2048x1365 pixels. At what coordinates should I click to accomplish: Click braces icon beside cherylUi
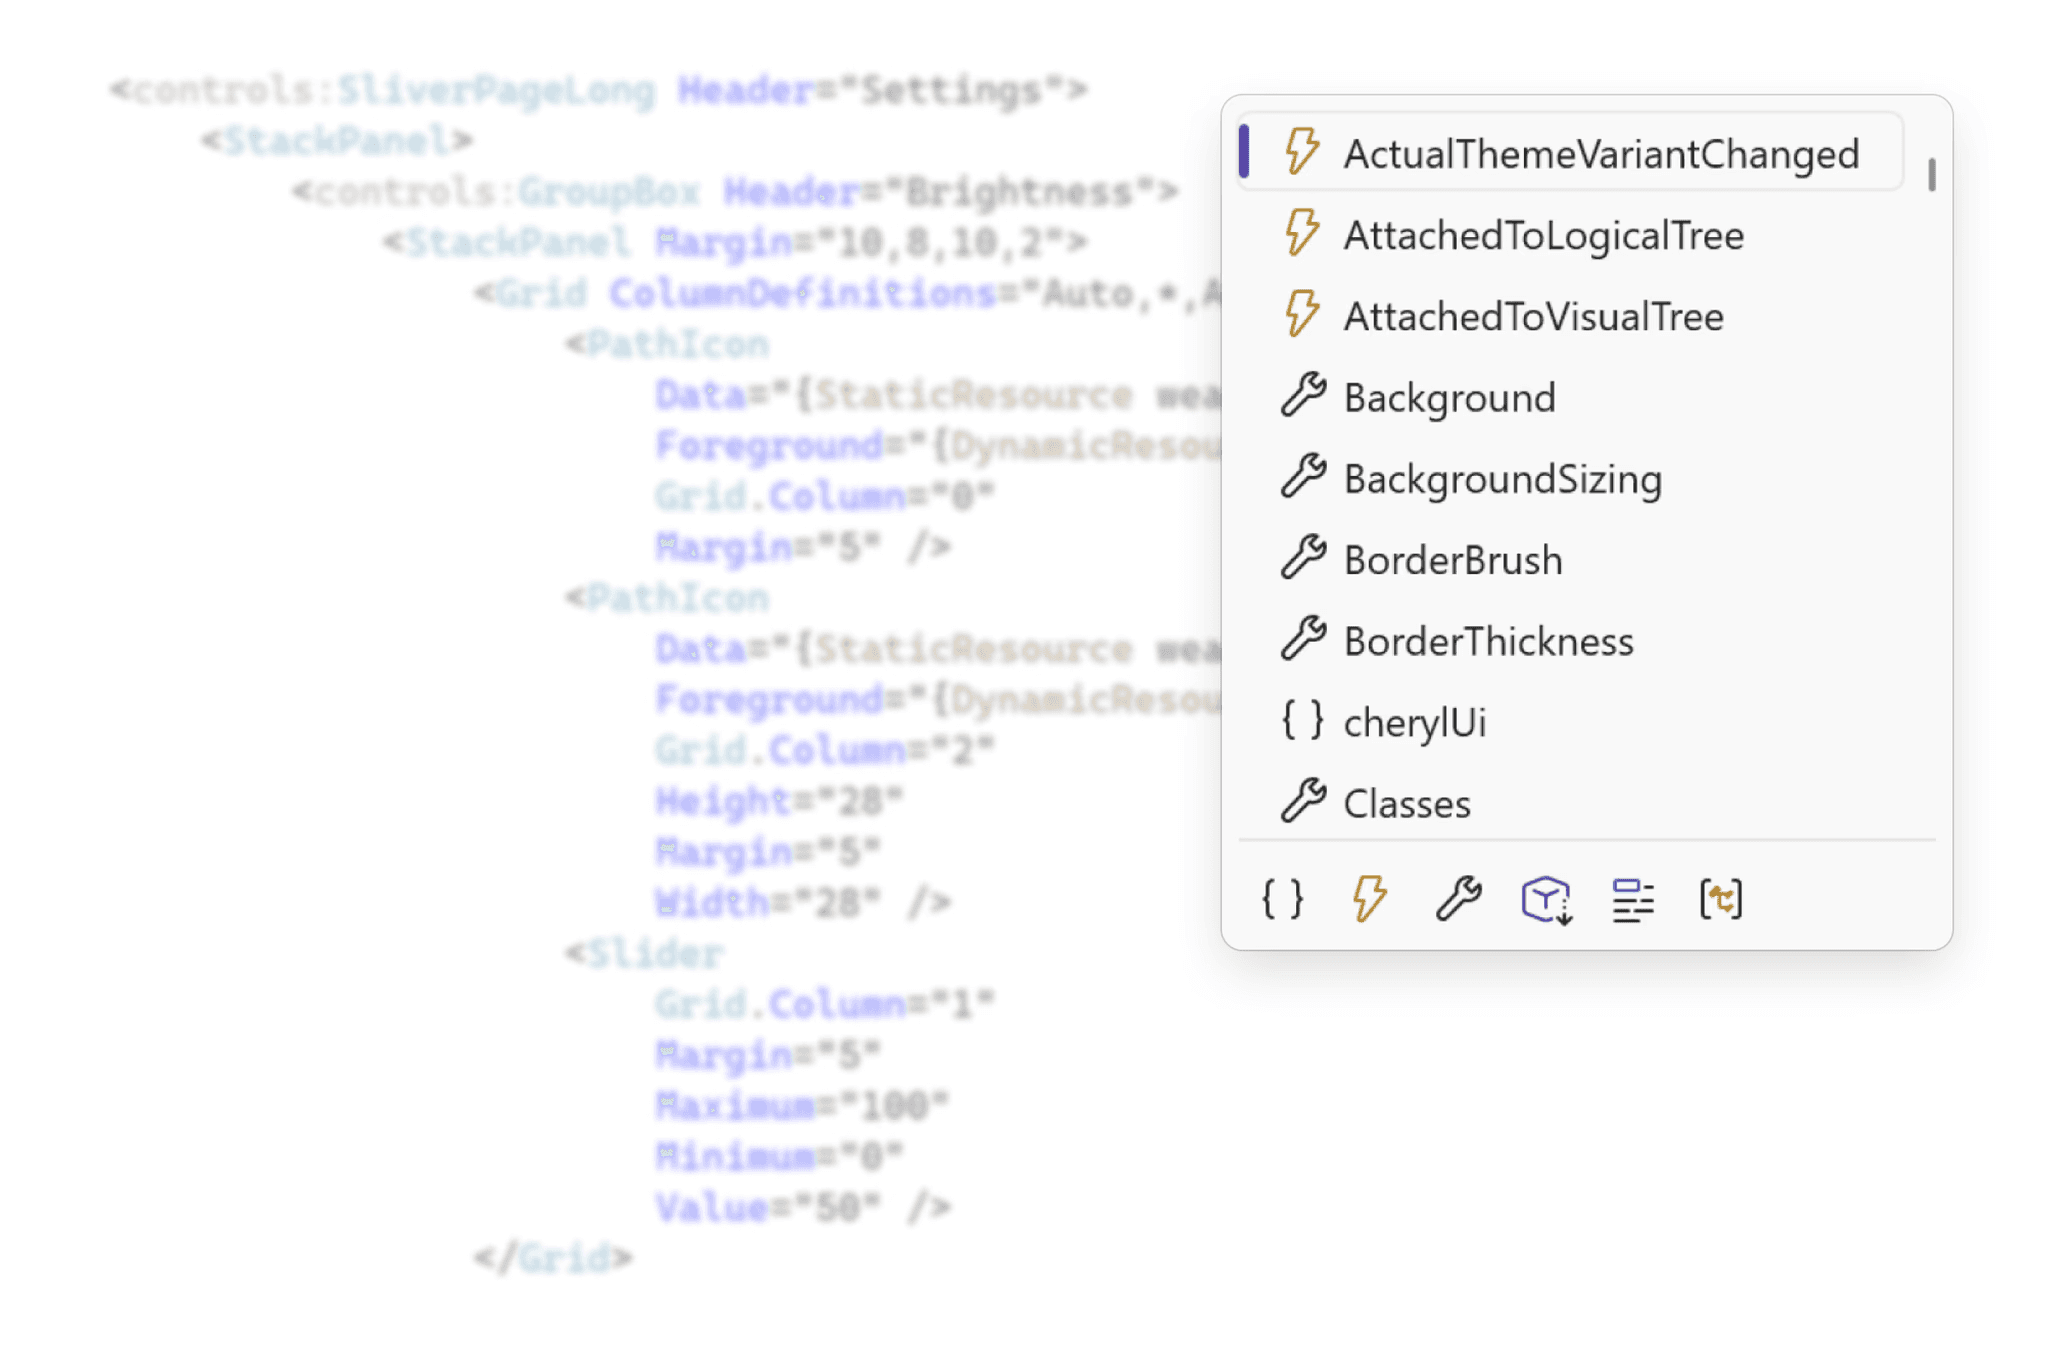tap(1302, 720)
